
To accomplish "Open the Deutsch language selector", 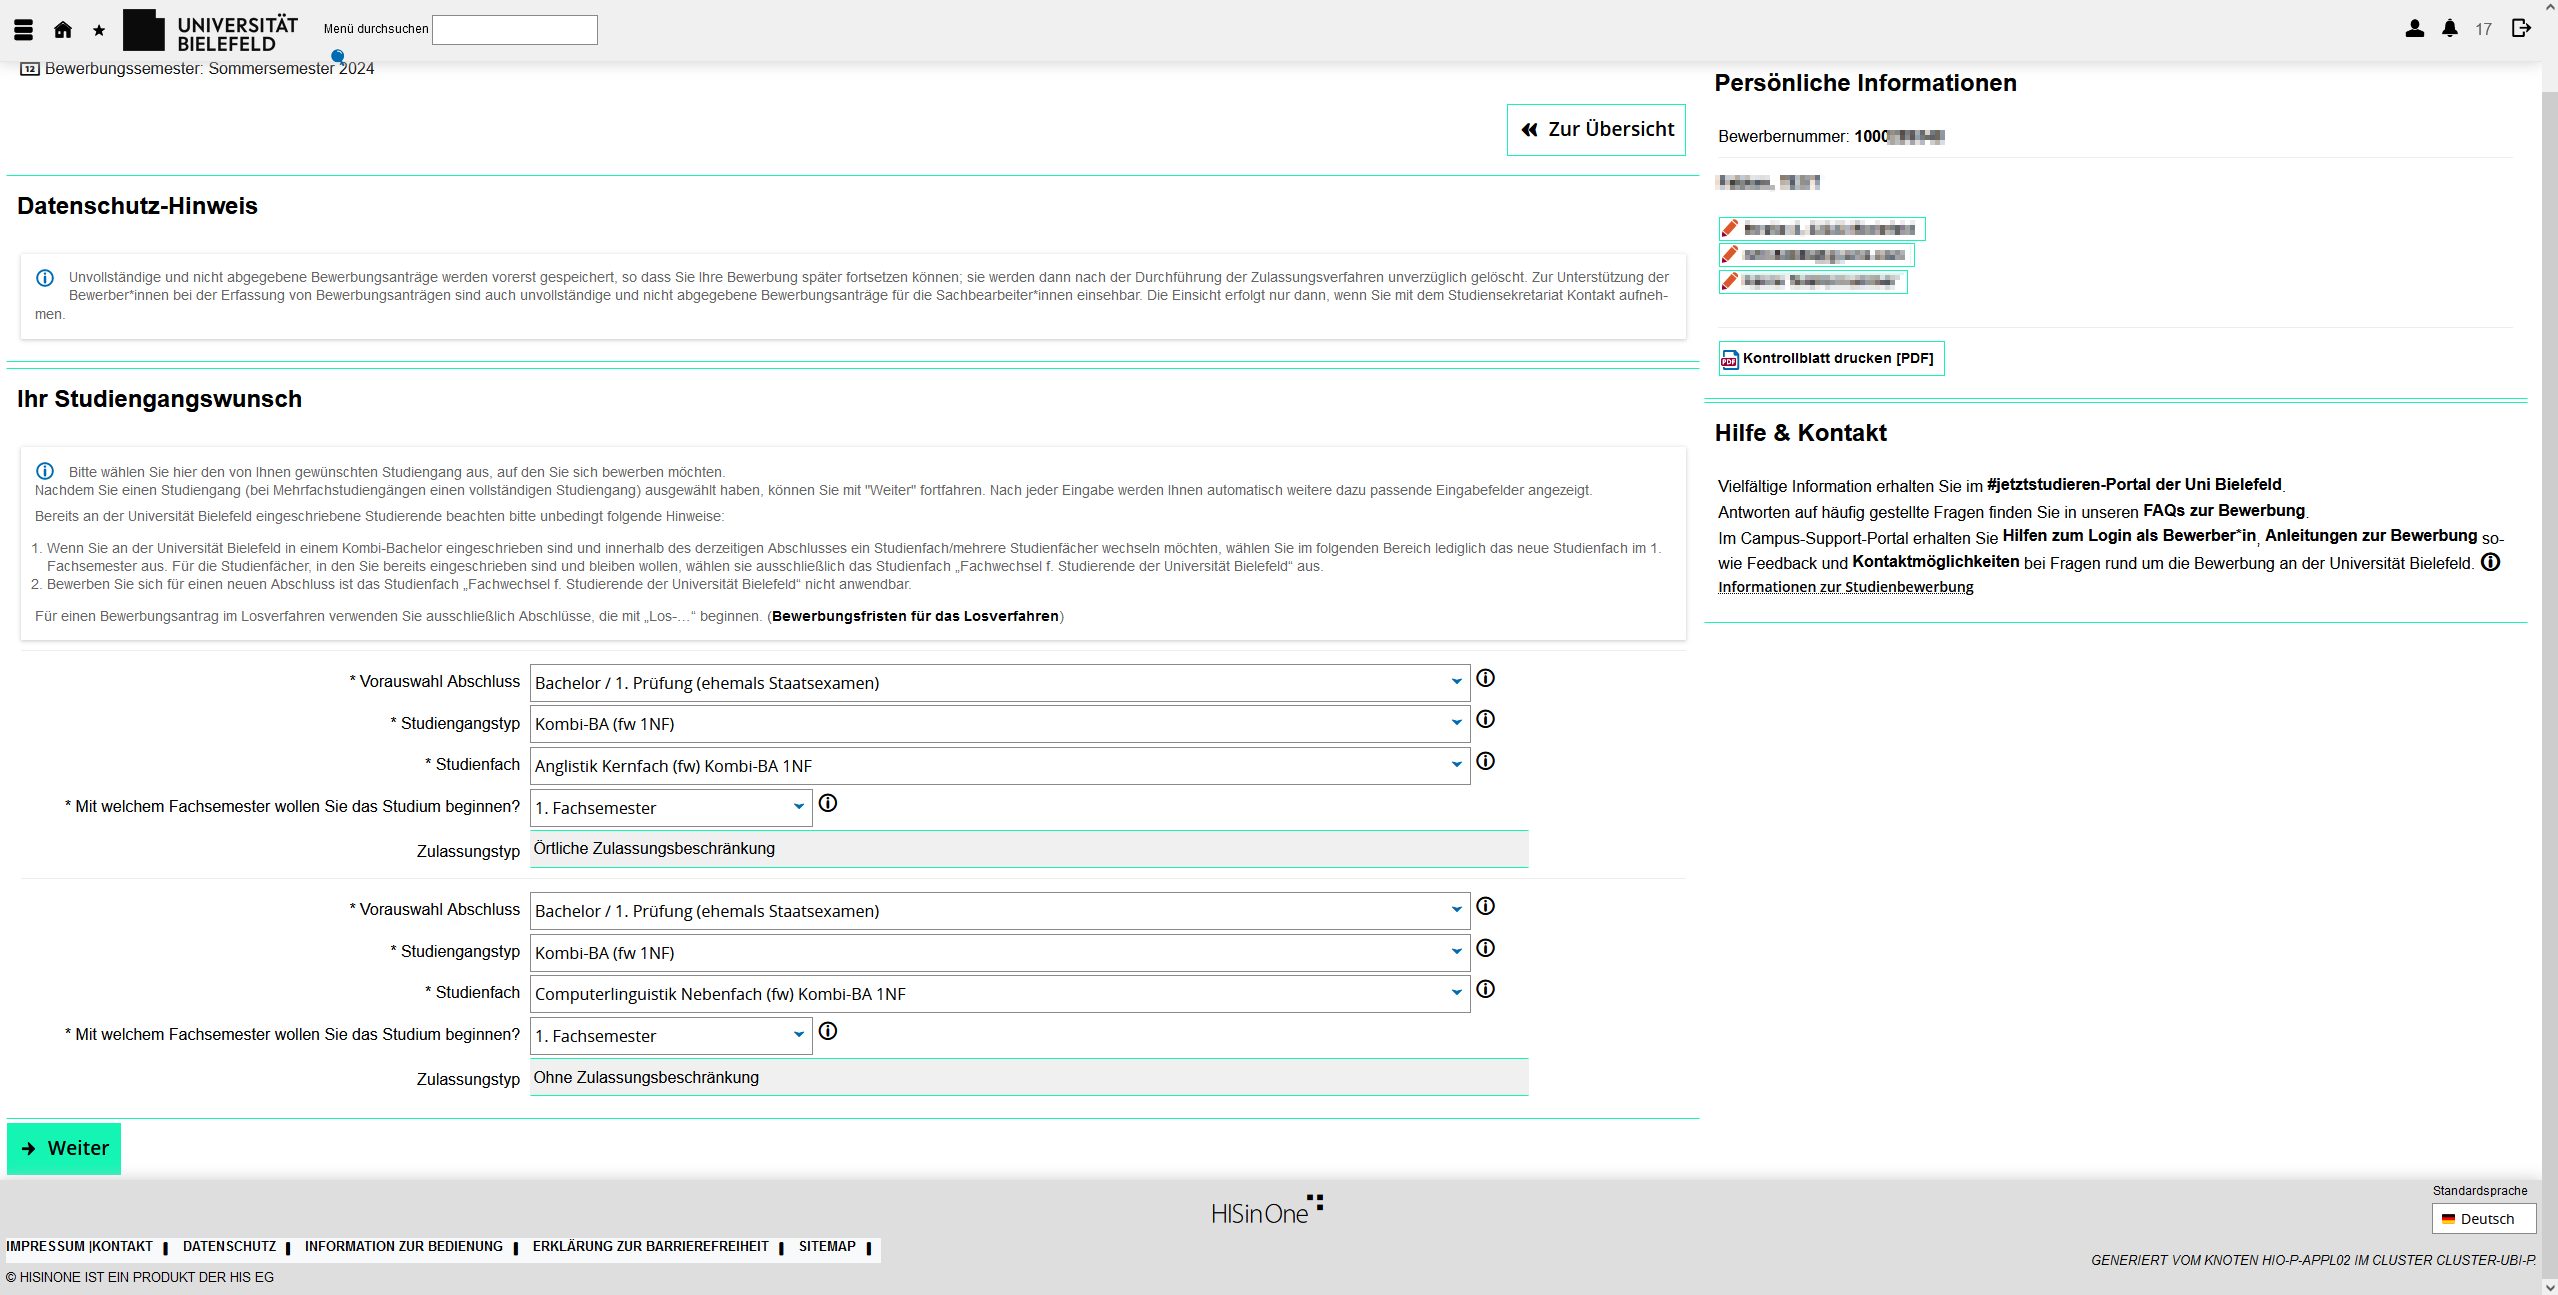I will tap(2484, 1218).
